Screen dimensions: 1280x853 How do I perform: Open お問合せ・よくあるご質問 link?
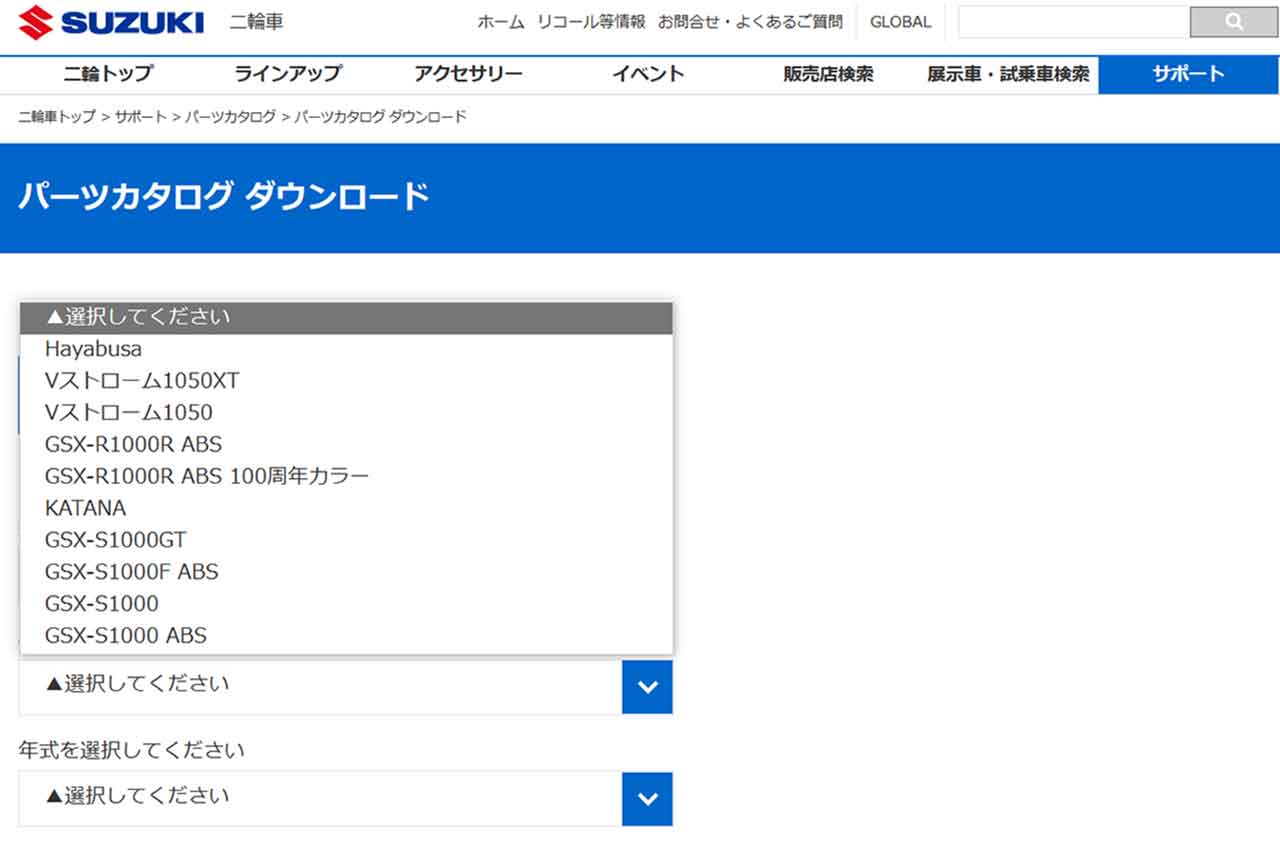tap(750, 21)
